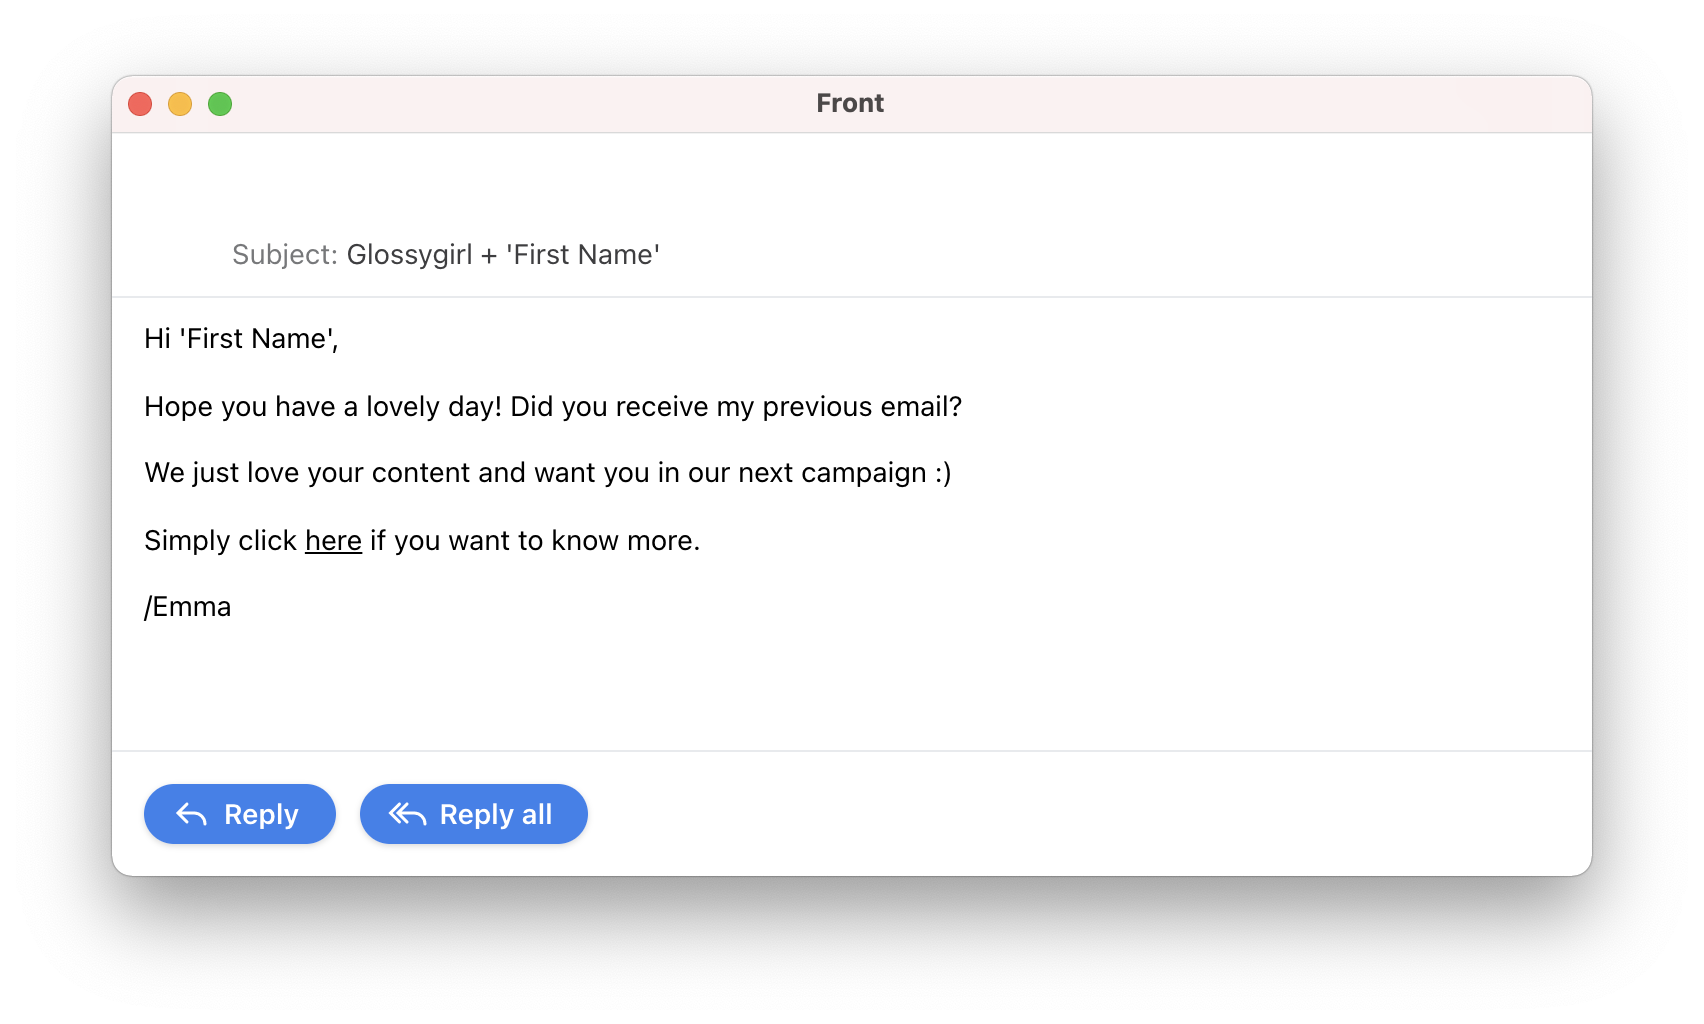Click the words "Simply click" in the body

220,540
